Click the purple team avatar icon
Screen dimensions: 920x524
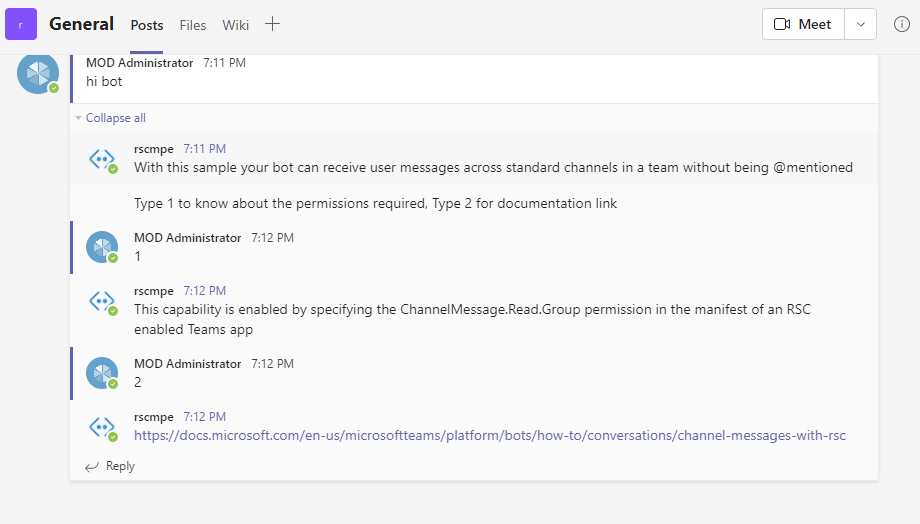point(21,24)
